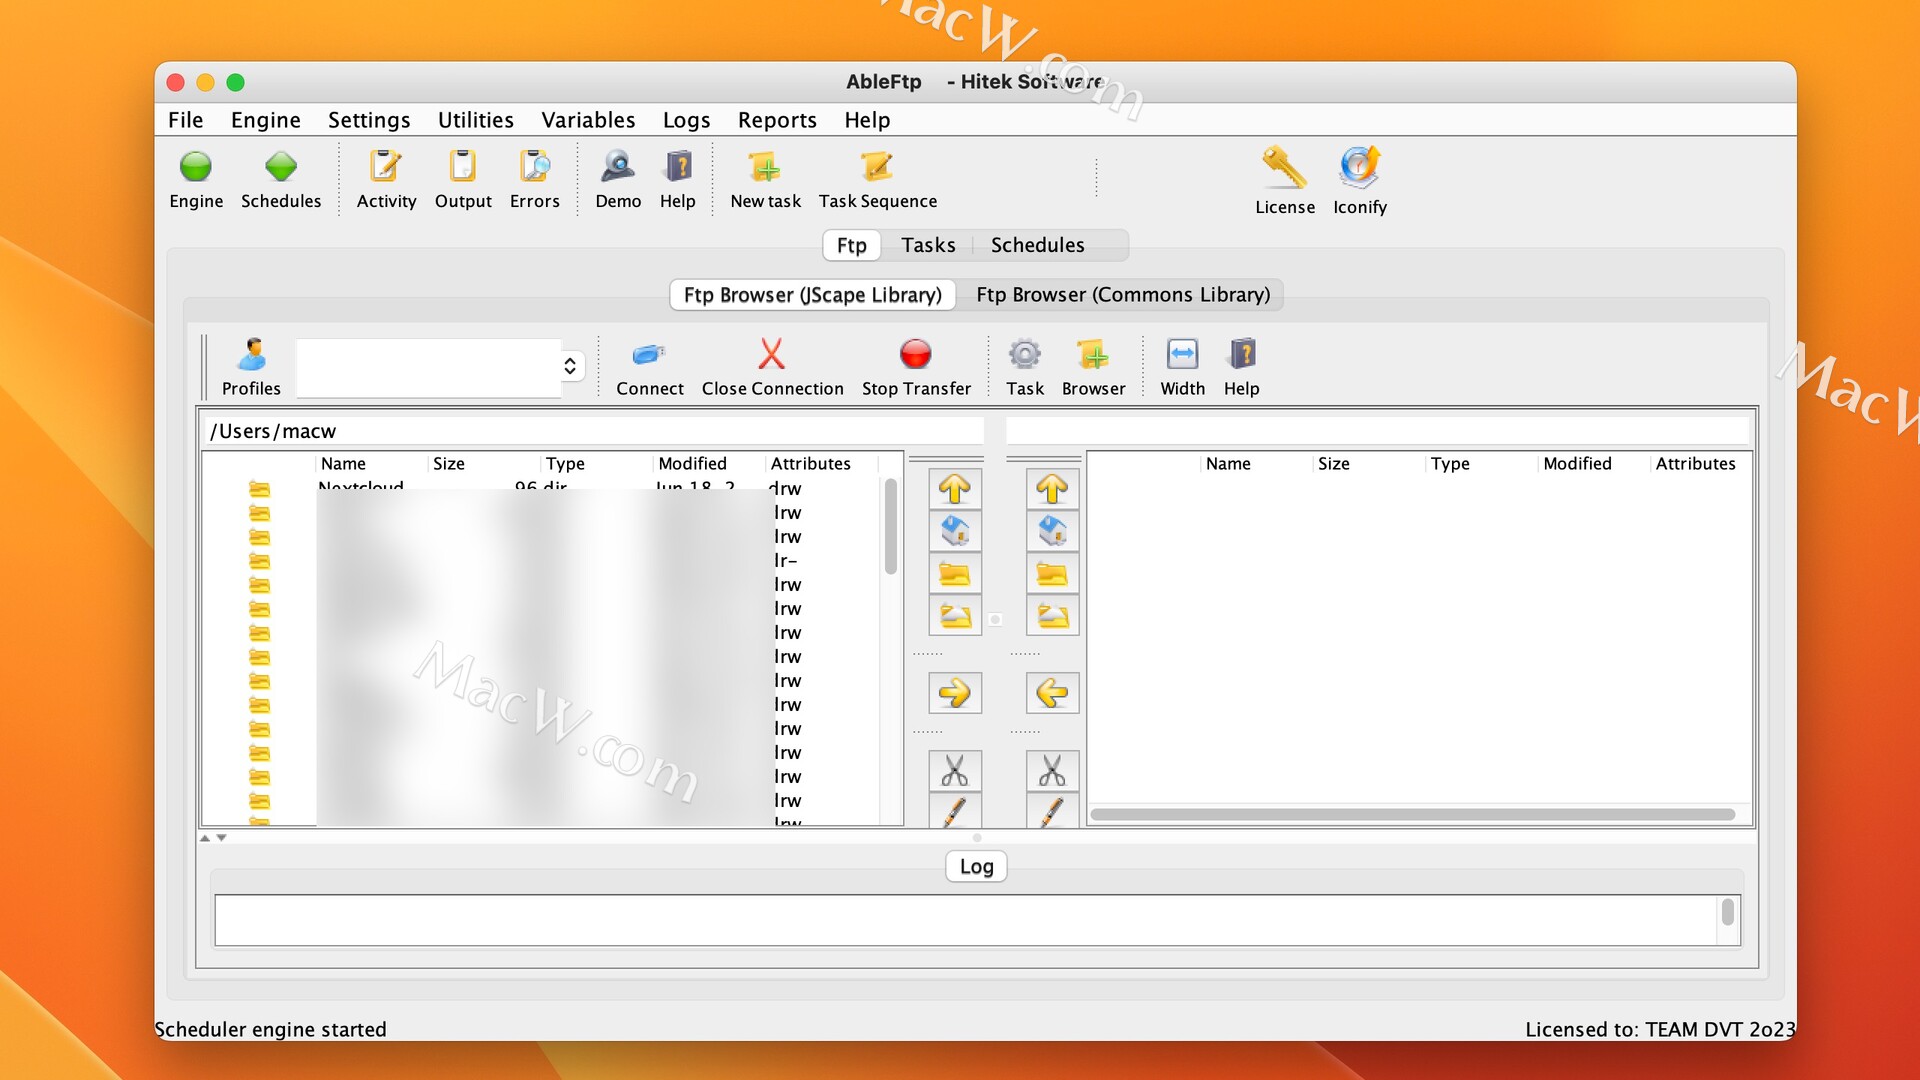Screen dimensions: 1920x1080
Task: Click the local open folder icon
Action: point(955,615)
